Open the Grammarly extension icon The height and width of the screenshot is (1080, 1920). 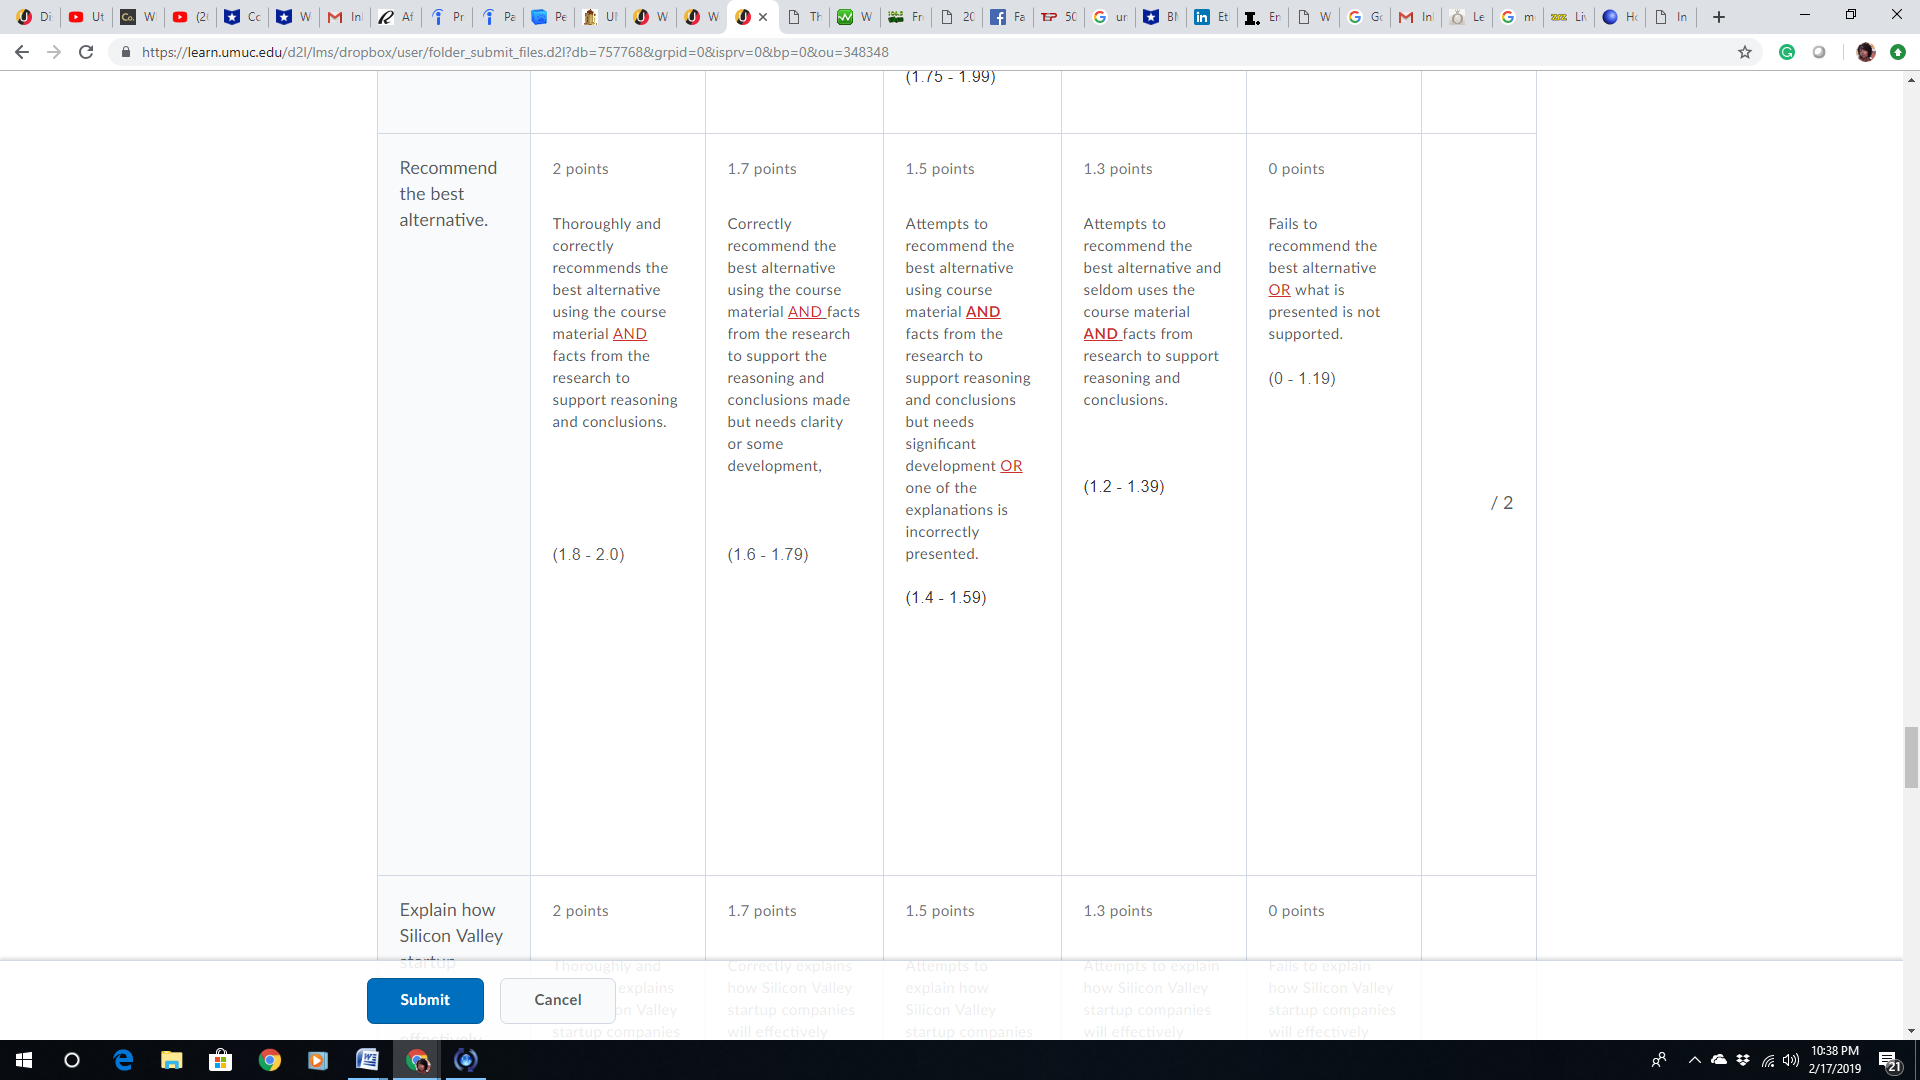(x=1787, y=52)
